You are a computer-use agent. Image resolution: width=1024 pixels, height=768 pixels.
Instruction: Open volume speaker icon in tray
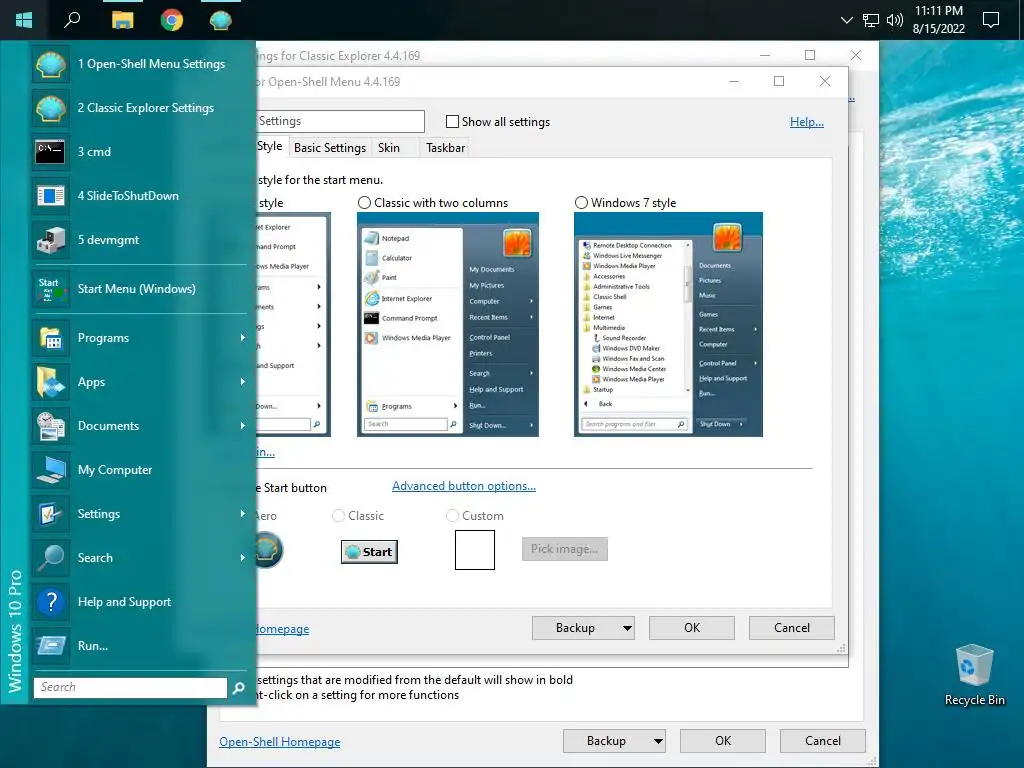[x=895, y=20]
